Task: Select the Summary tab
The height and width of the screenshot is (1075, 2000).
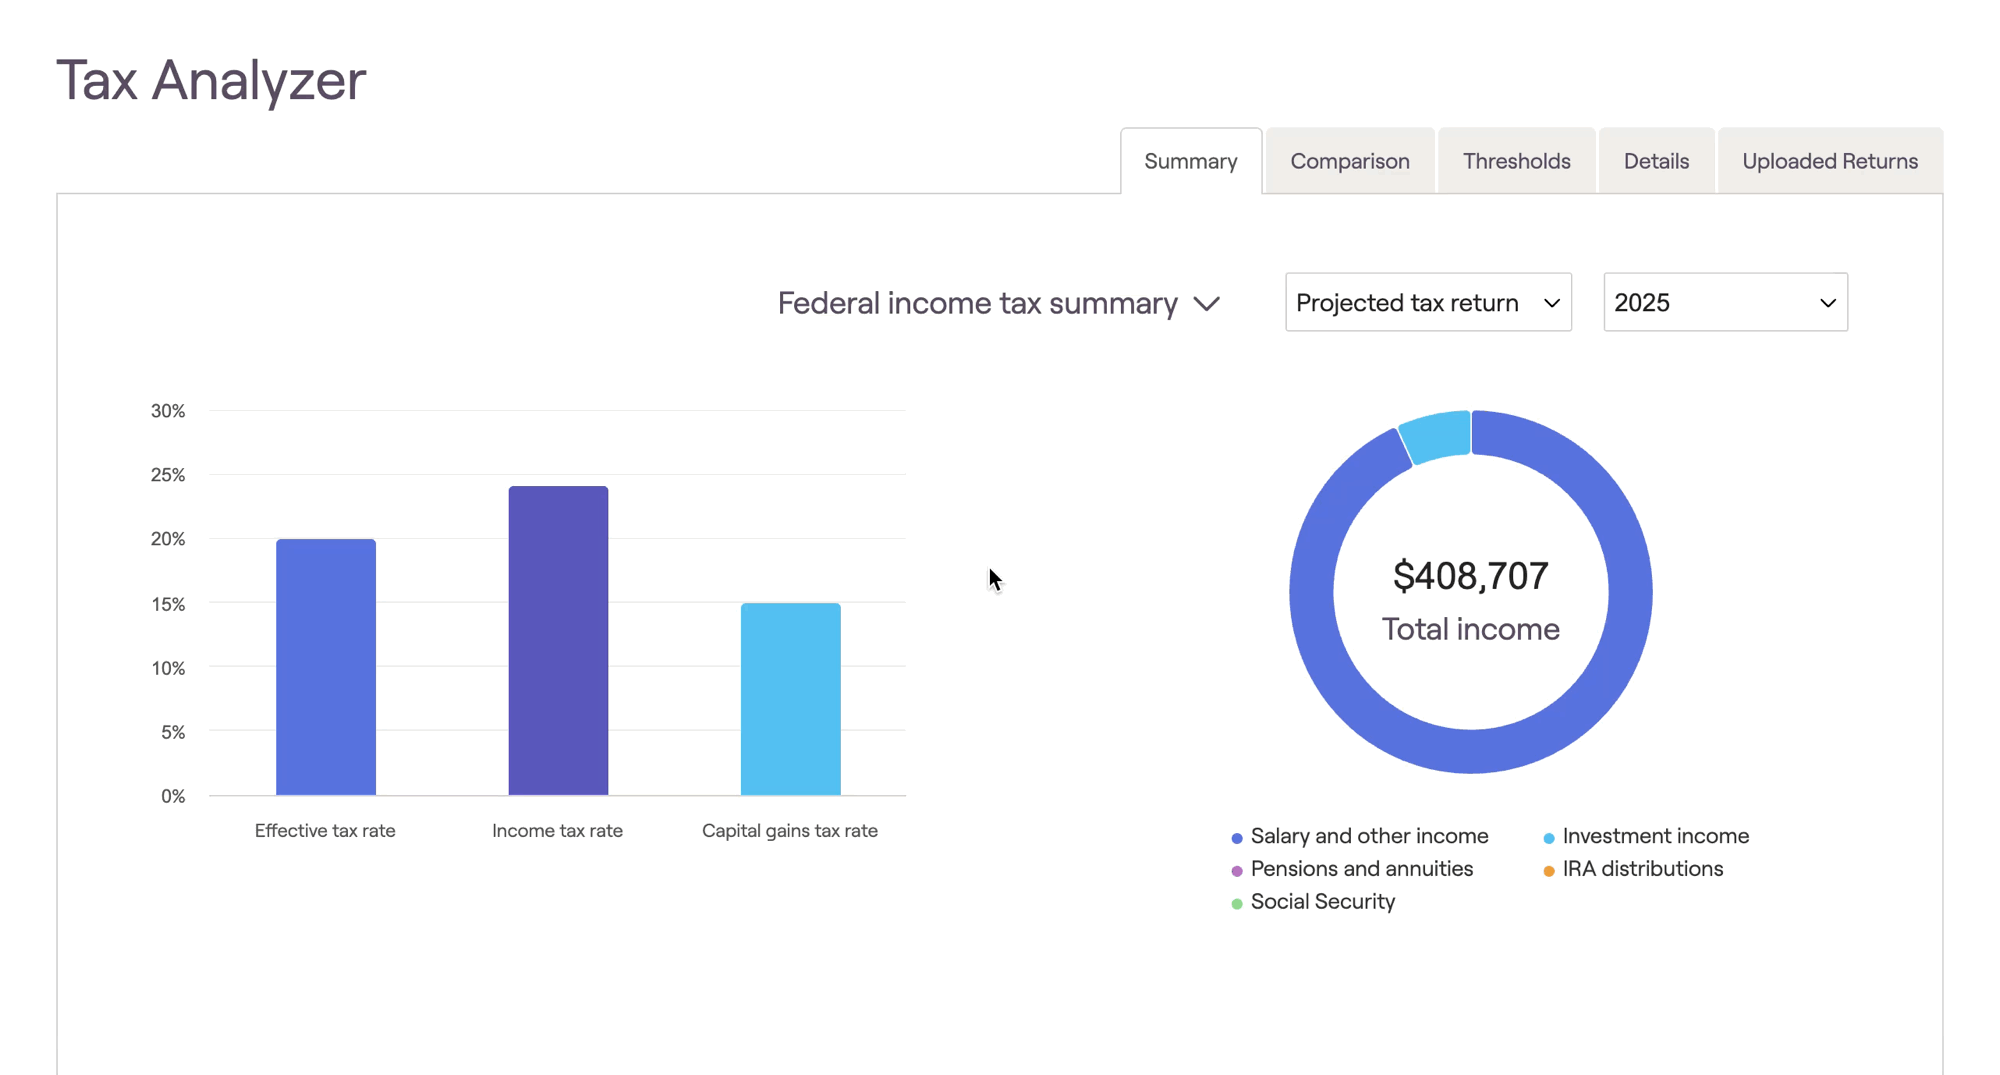Action: [1190, 161]
